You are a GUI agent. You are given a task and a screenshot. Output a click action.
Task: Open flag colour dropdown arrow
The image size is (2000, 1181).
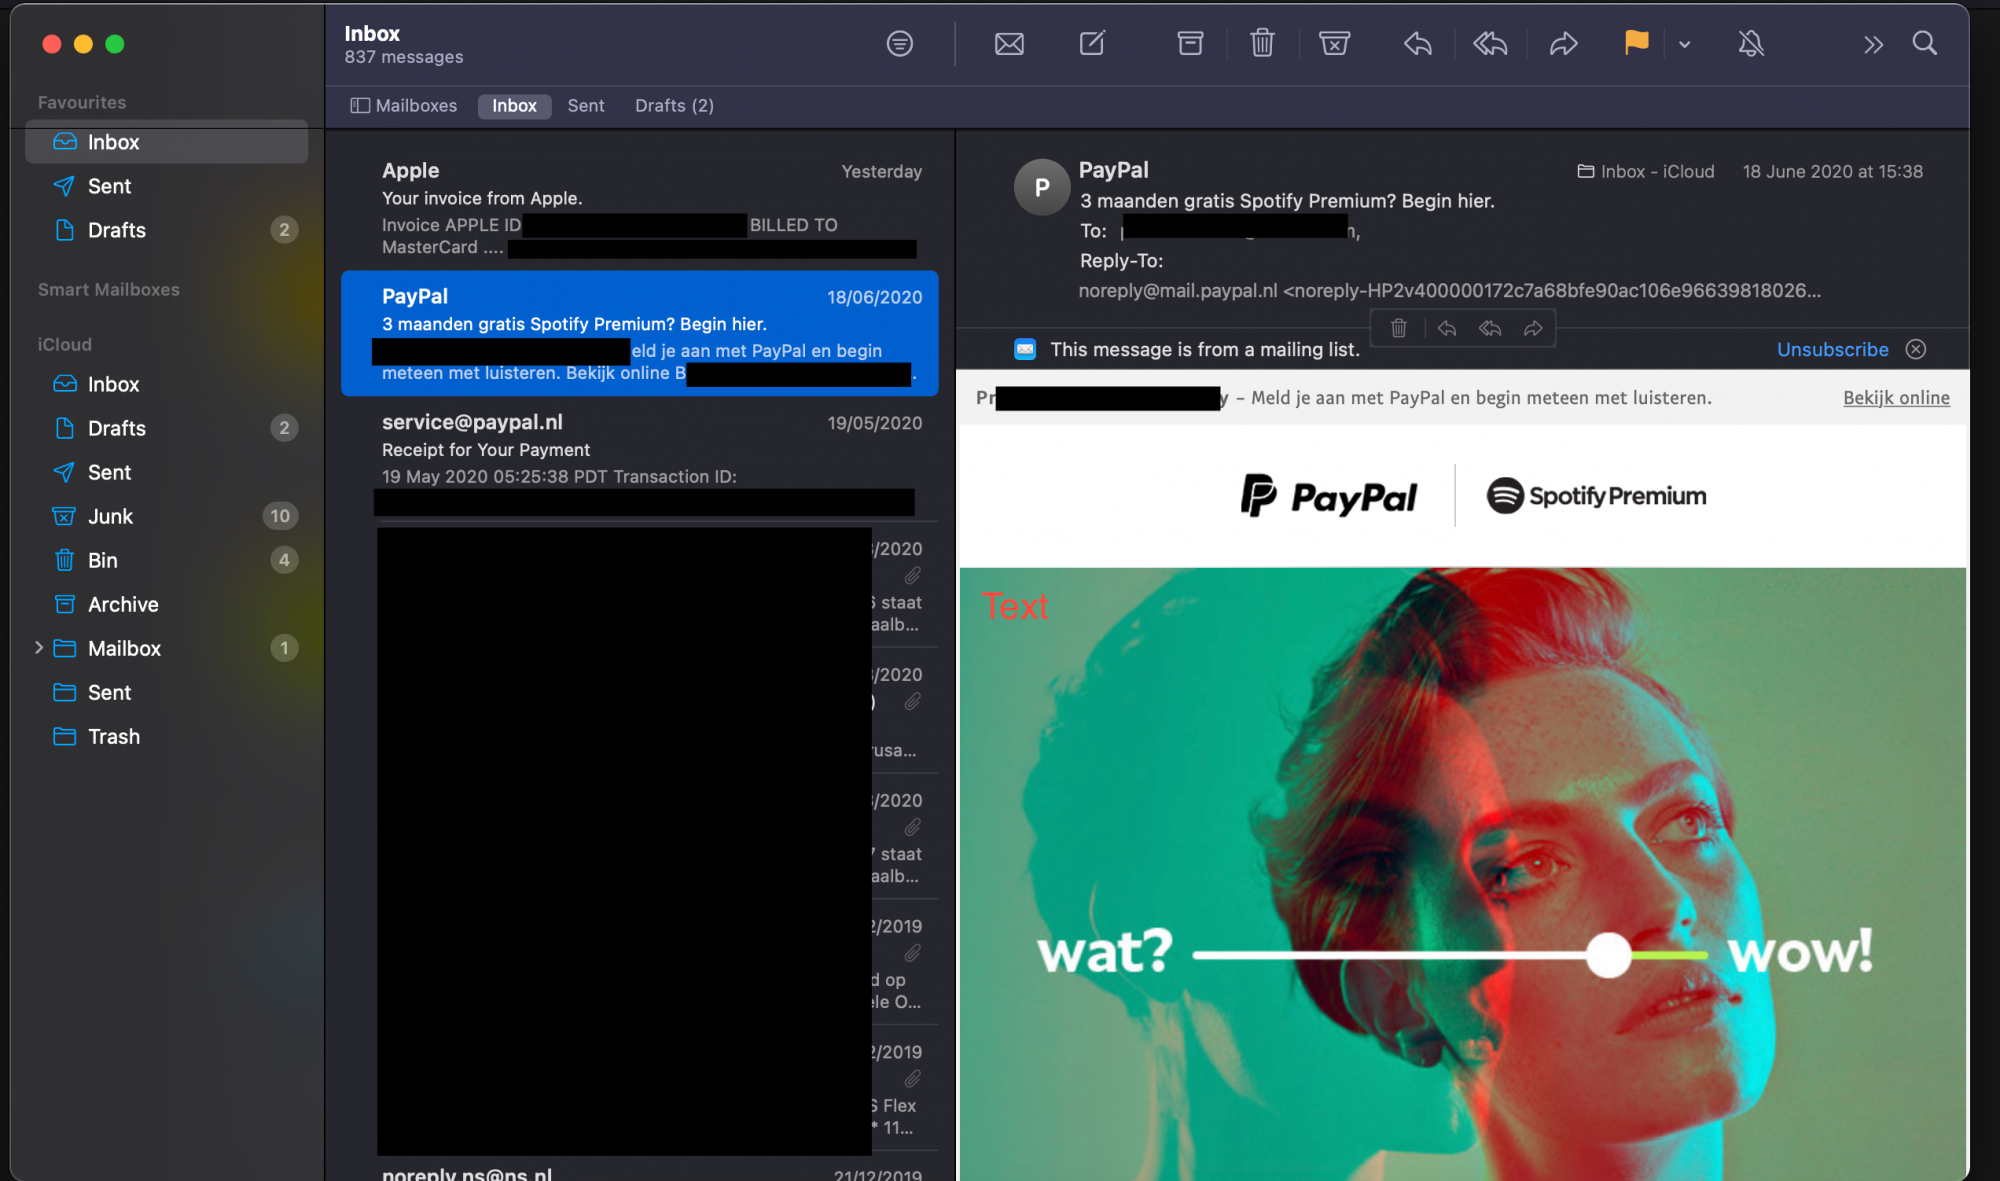(1684, 44)
